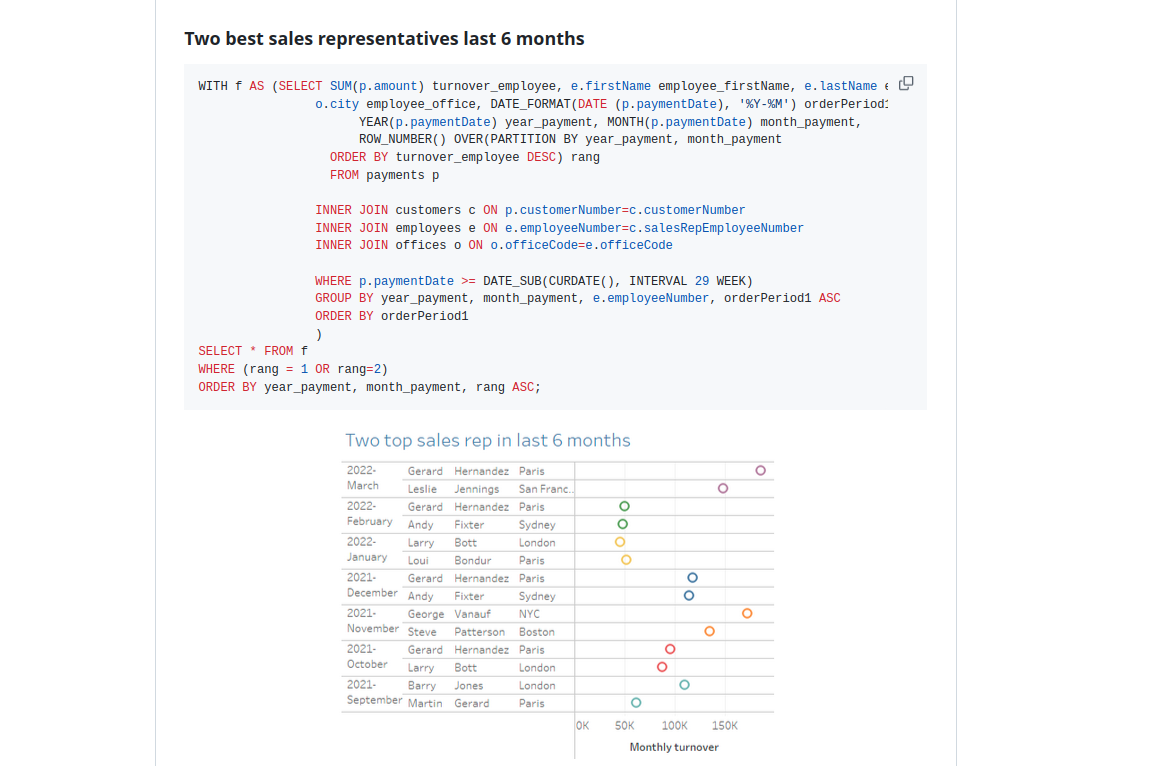Click the orange marker for Steve Patterson, Boston

[709, 631]
